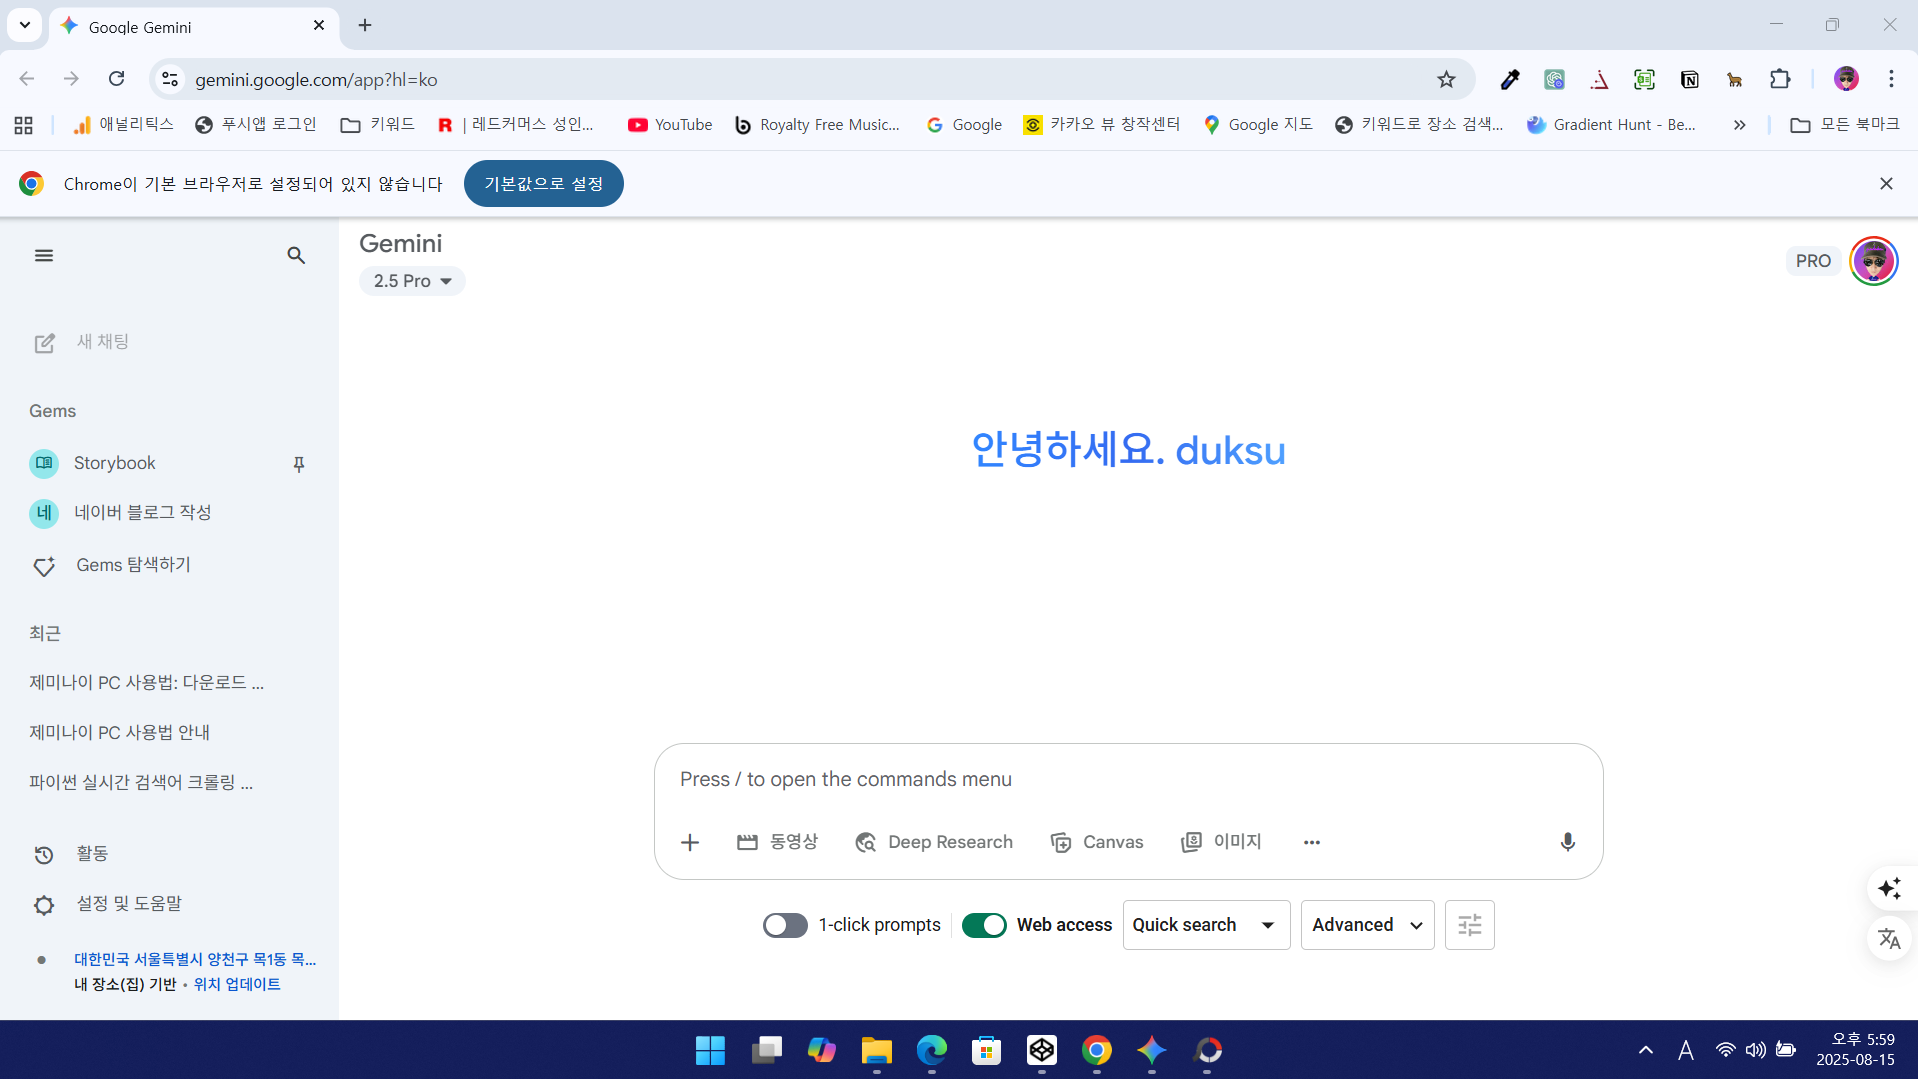The height and width of the screenshot is (1079, 1918).
Task: Select the Canvas tool
Action: (1097, 842)
